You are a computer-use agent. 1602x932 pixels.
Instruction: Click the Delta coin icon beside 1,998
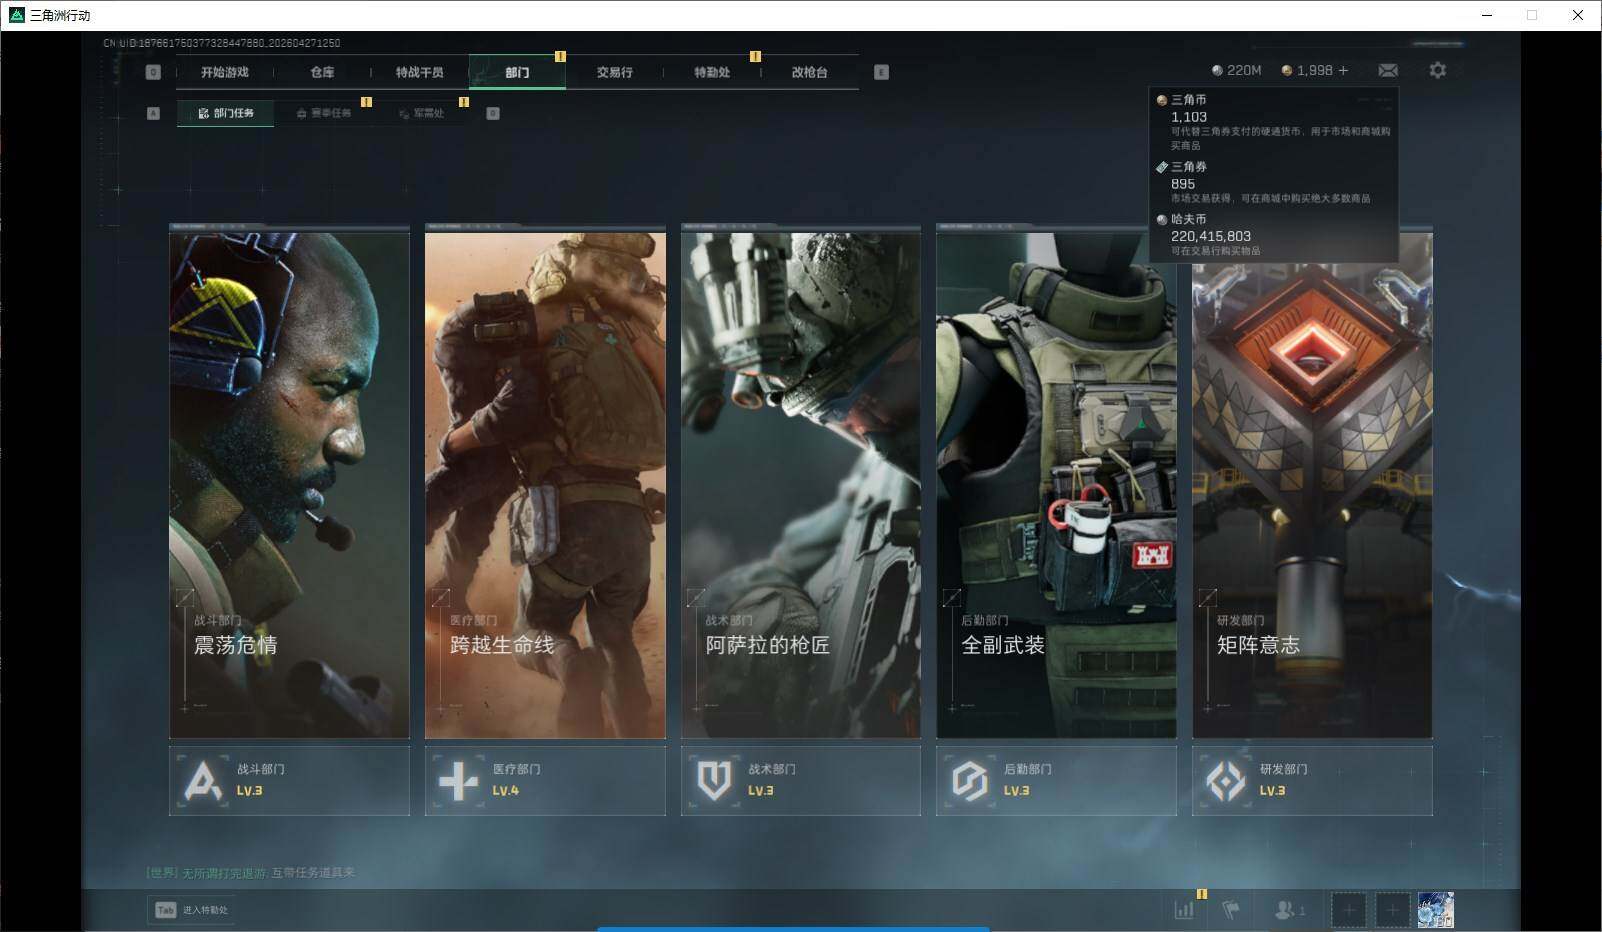tap(1287, 71)
